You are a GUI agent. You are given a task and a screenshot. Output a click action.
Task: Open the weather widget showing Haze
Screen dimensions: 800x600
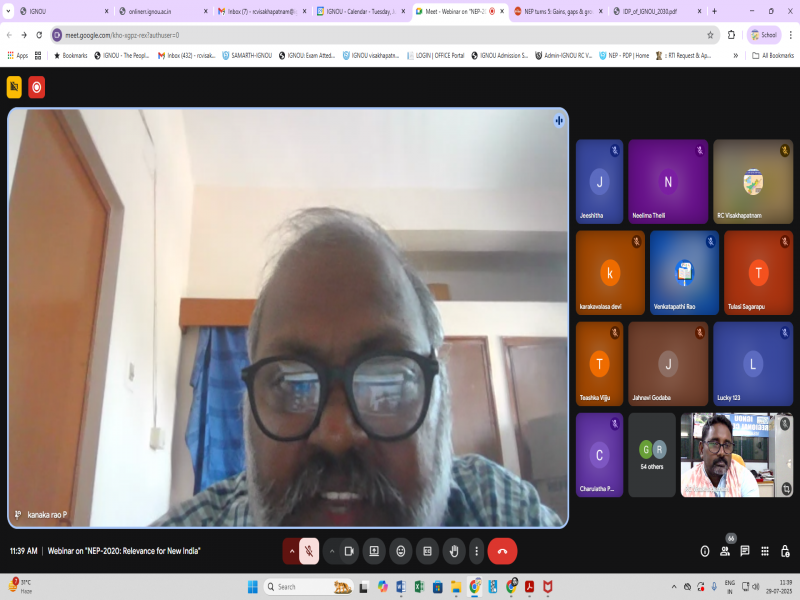(x=20, y=587)
